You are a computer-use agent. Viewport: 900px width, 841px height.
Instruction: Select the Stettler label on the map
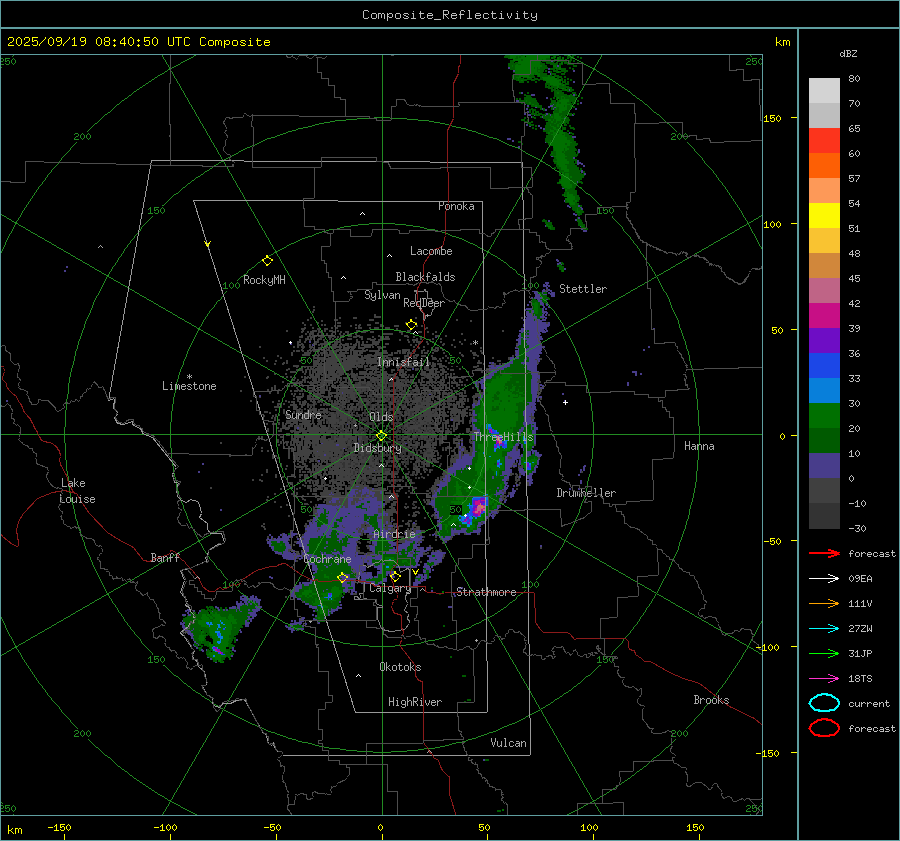[x=582, y=289]
